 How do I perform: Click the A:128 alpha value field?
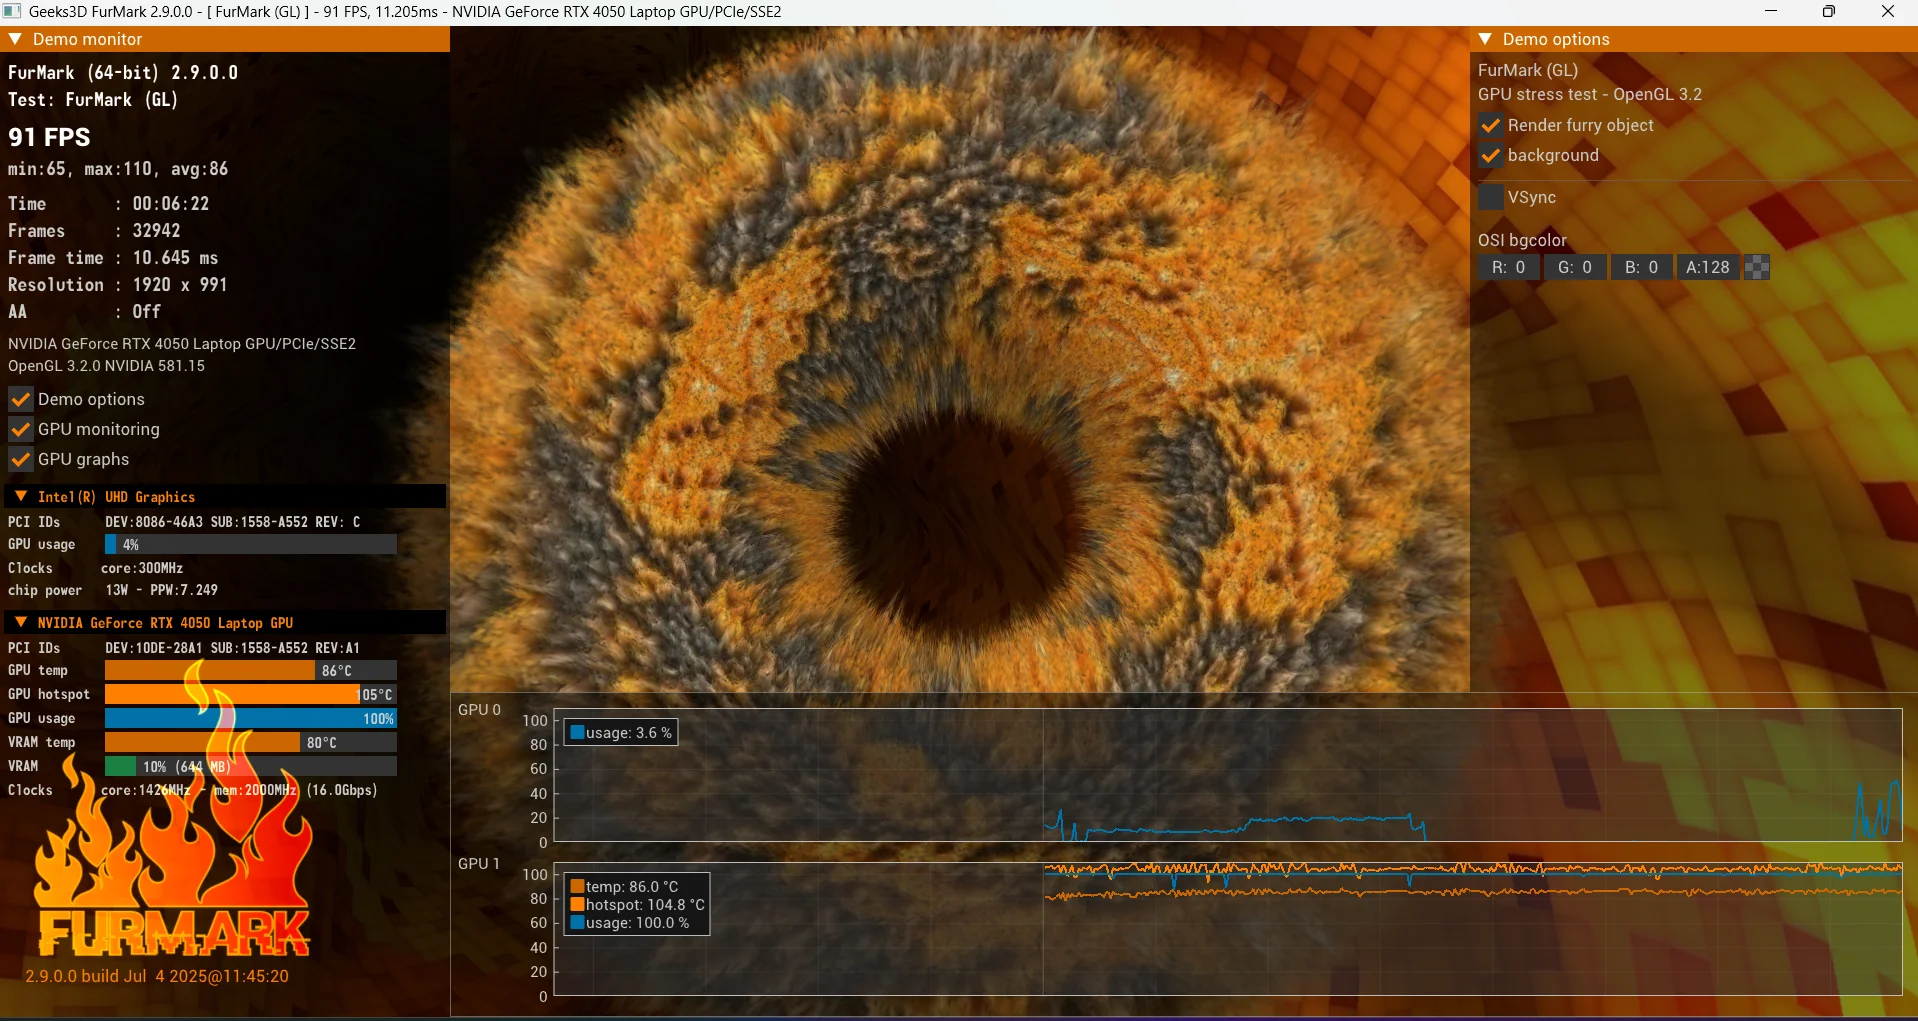[1707, 268]
